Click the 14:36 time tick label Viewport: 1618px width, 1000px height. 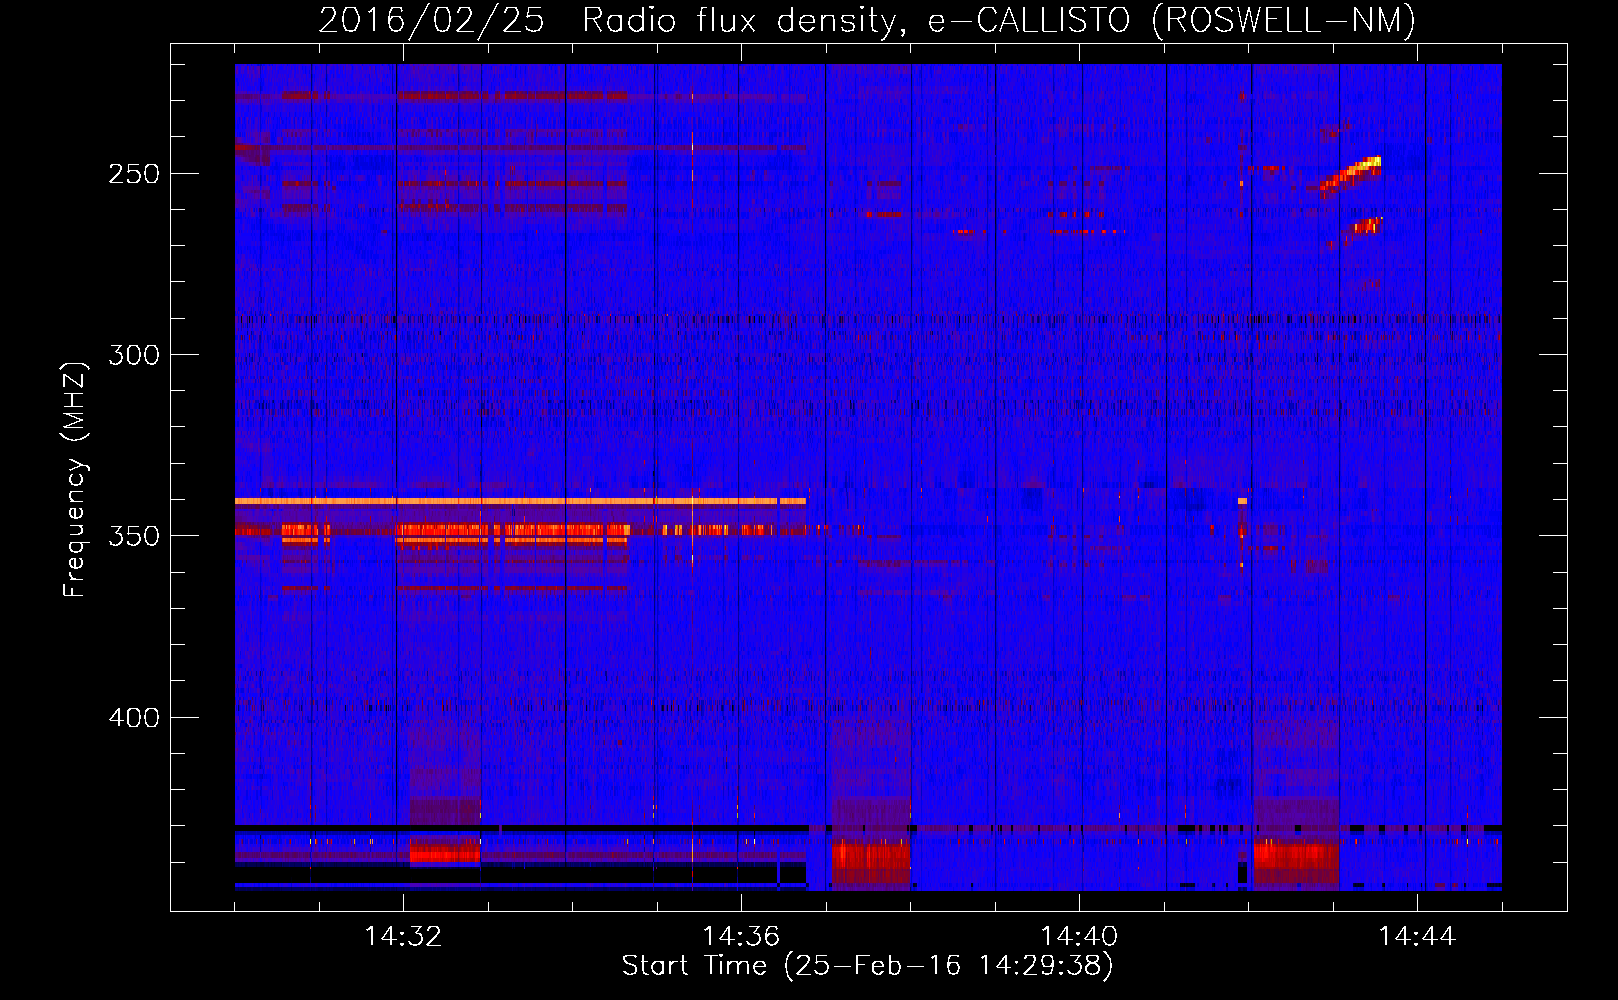pos(741,937)
